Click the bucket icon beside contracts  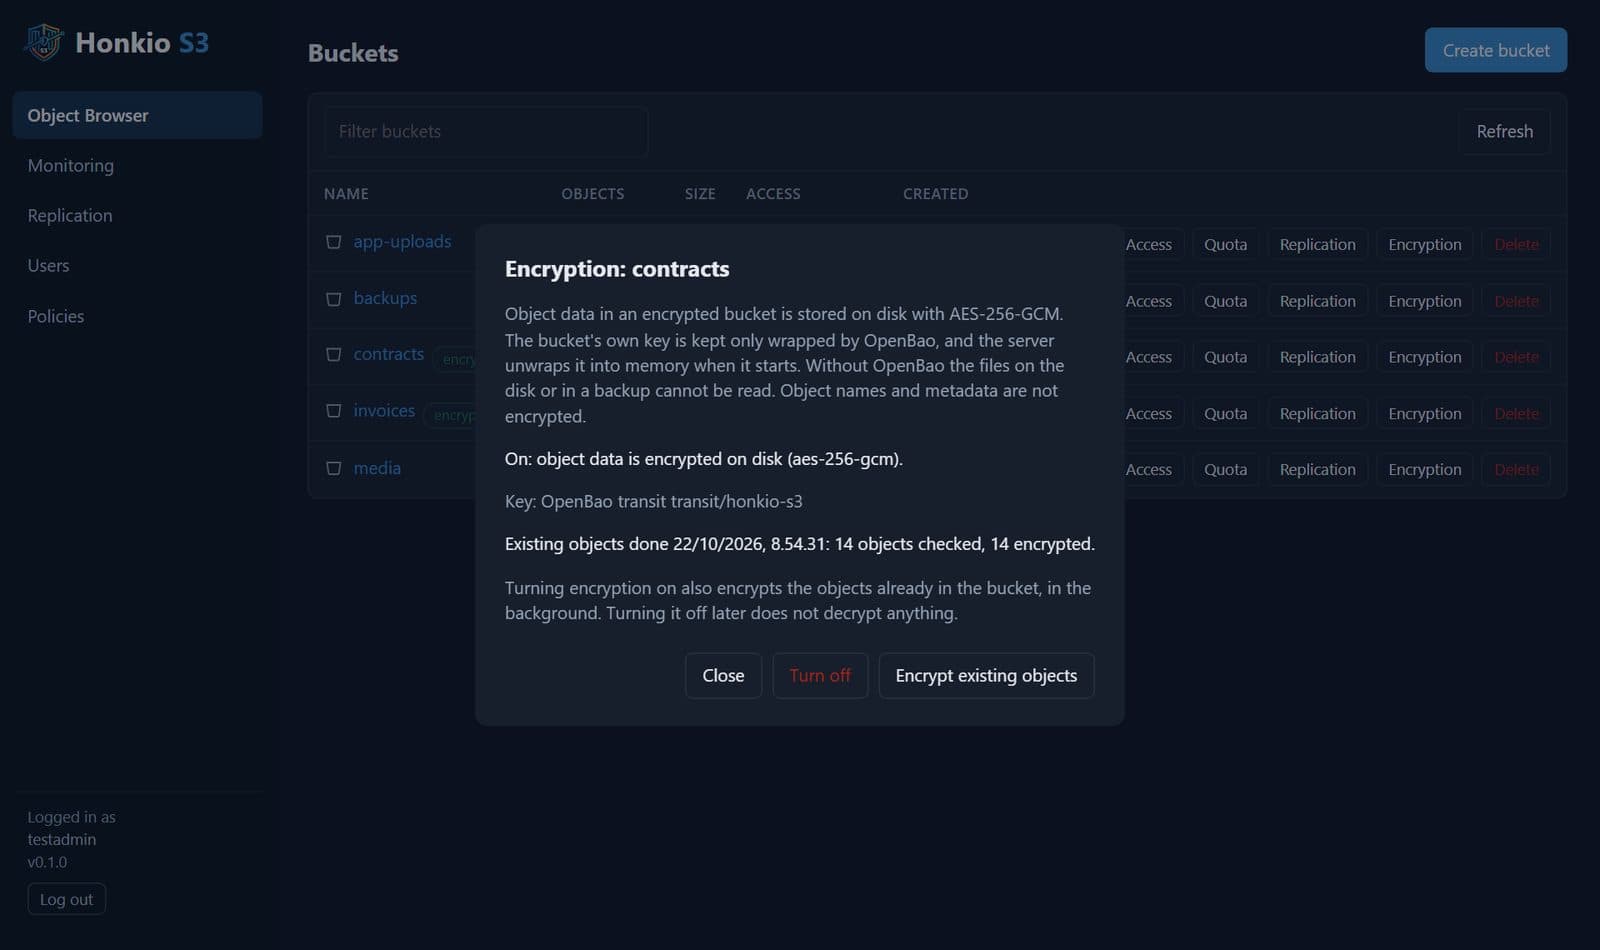click(x=334, y=355)
